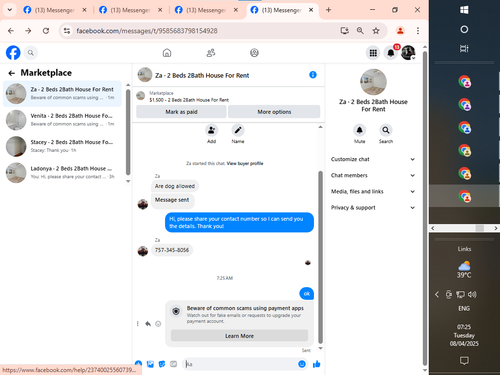View site information icon in address bar
Image resolution: width=500 pixels, height=375 pixels.
pyautogui.click(x=67, y=31)
